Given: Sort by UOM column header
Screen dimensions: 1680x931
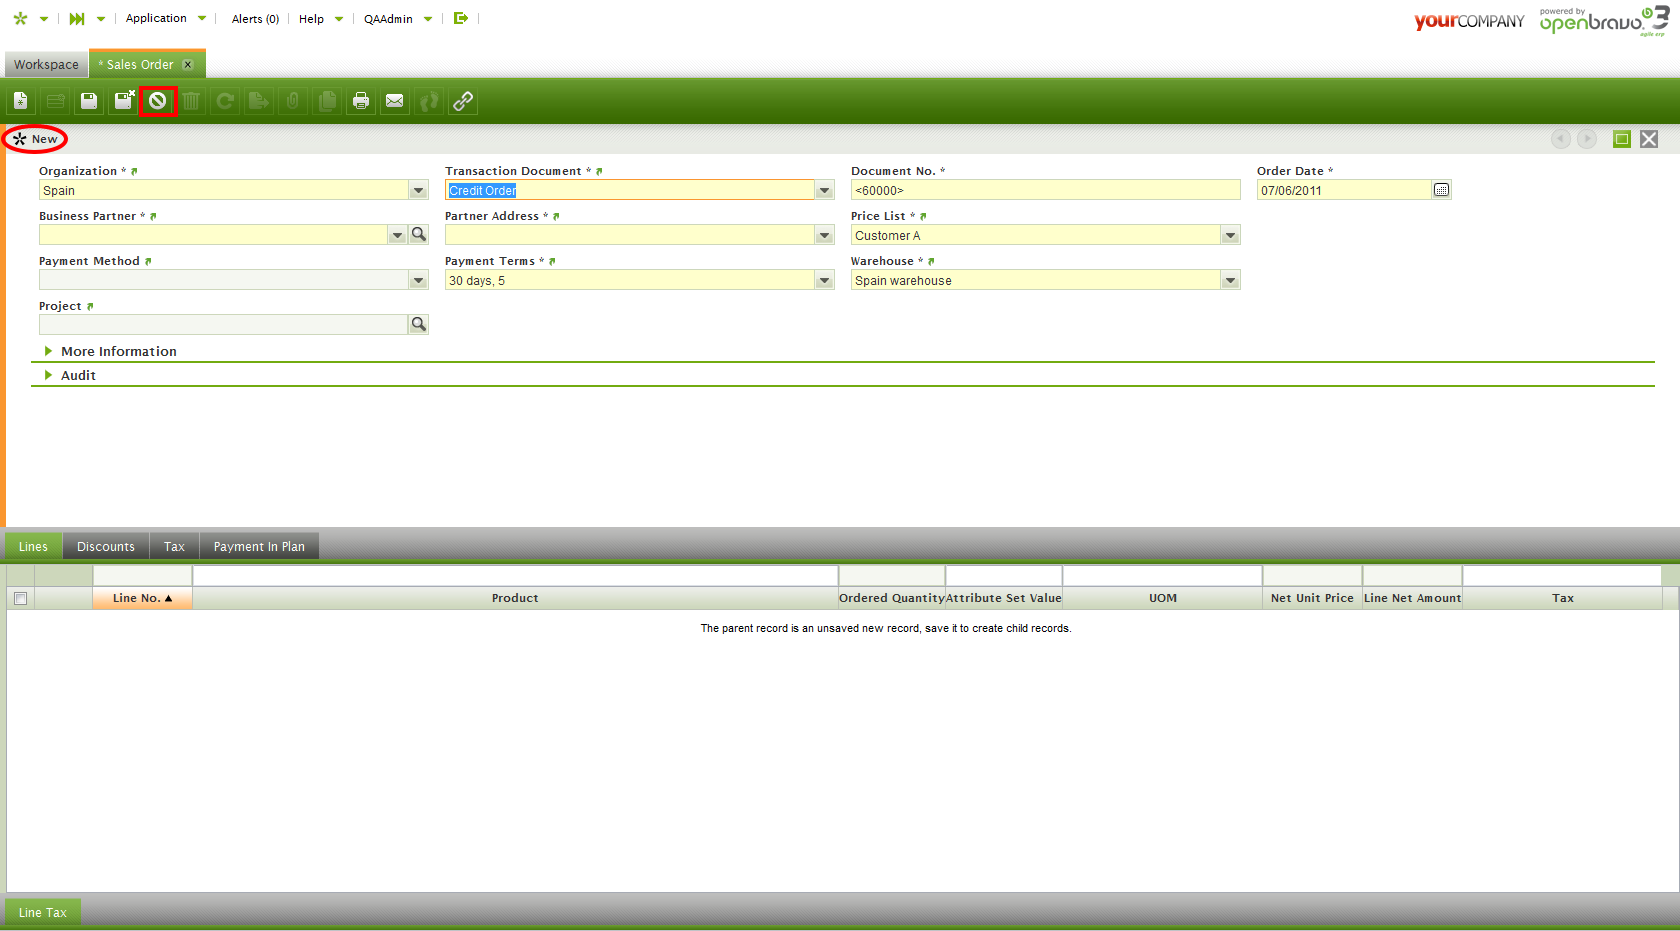Looking at the screenshot, I should [x=1163, y=598].
